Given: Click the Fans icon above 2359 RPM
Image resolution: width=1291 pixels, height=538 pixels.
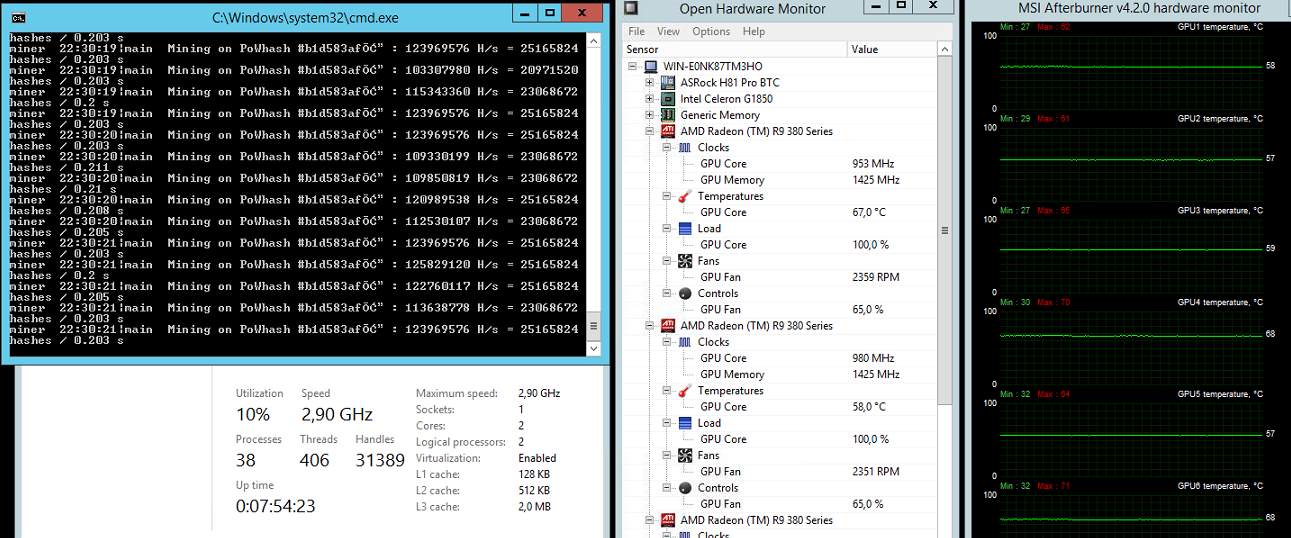Looking at the screenshot, I should [x=685, y=261].
